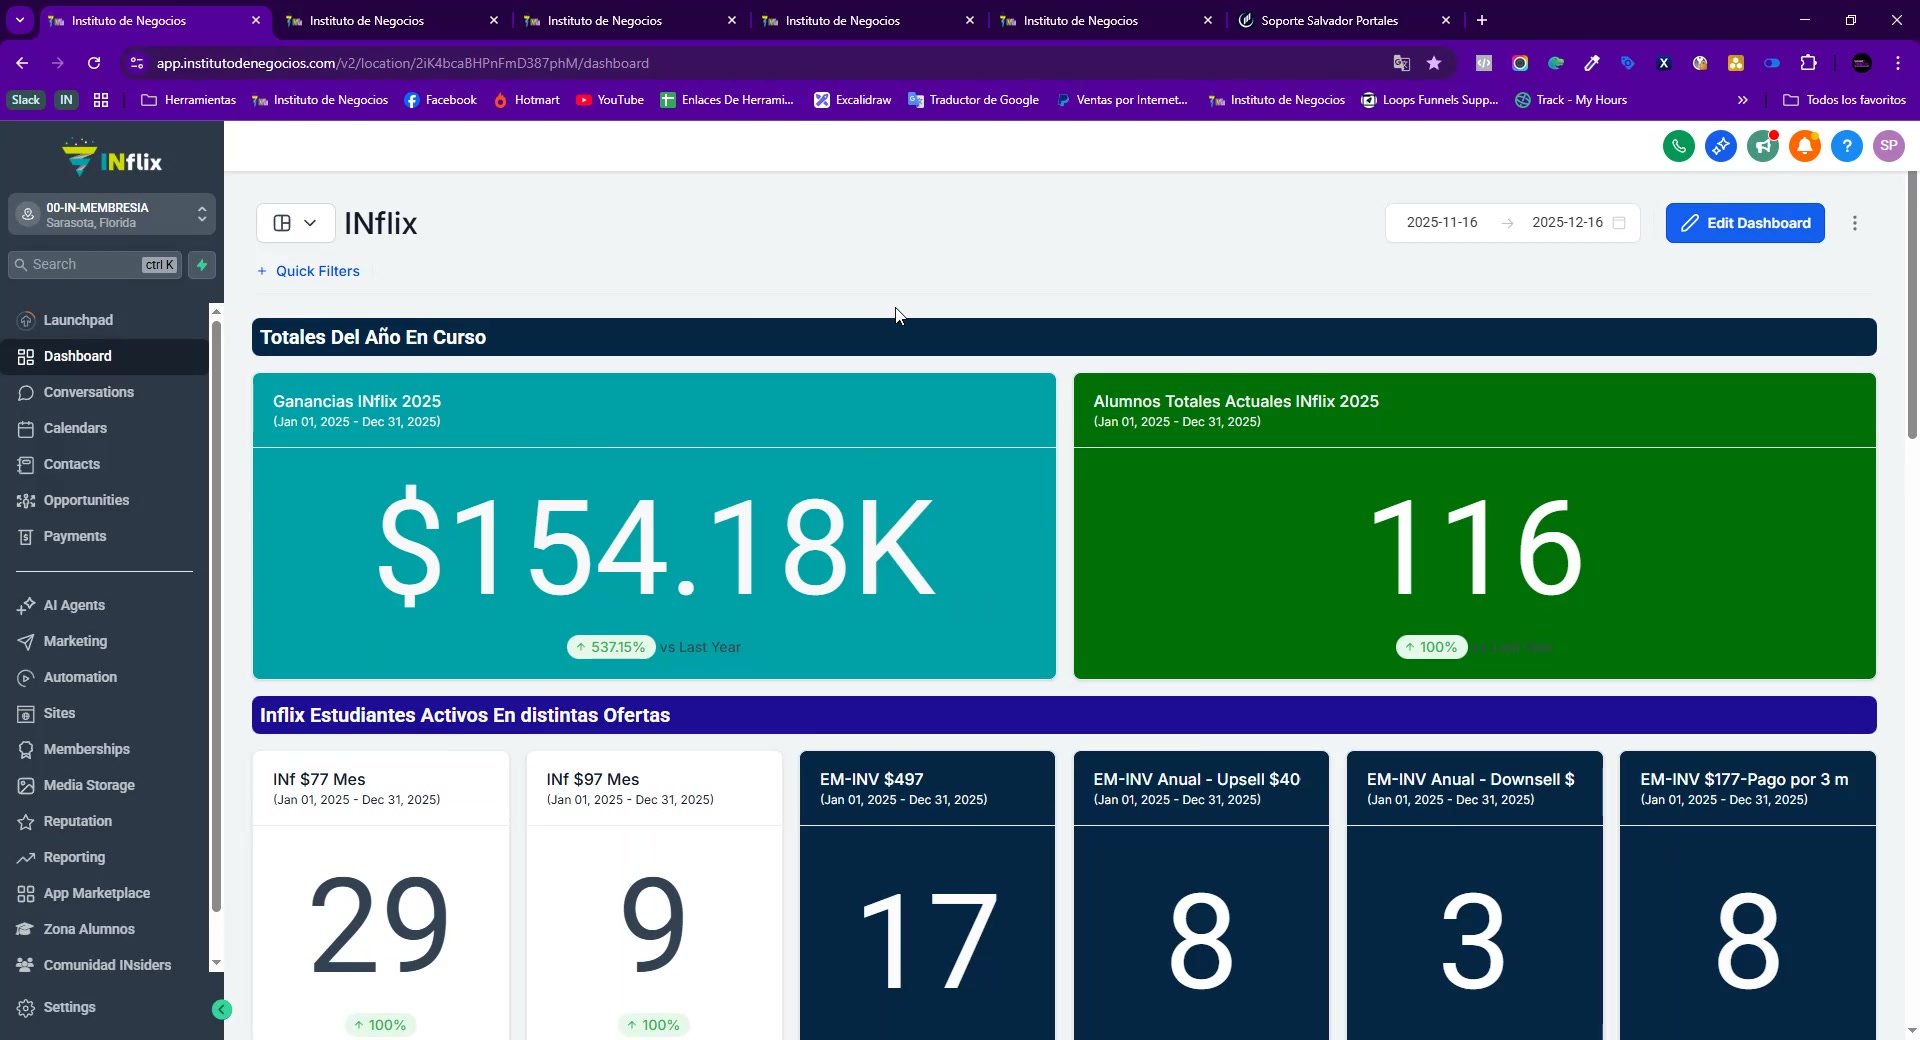Open App Marketplace in the sidebar
The width and height of the screenshot is (1920, 1040).
click(105, 893)
